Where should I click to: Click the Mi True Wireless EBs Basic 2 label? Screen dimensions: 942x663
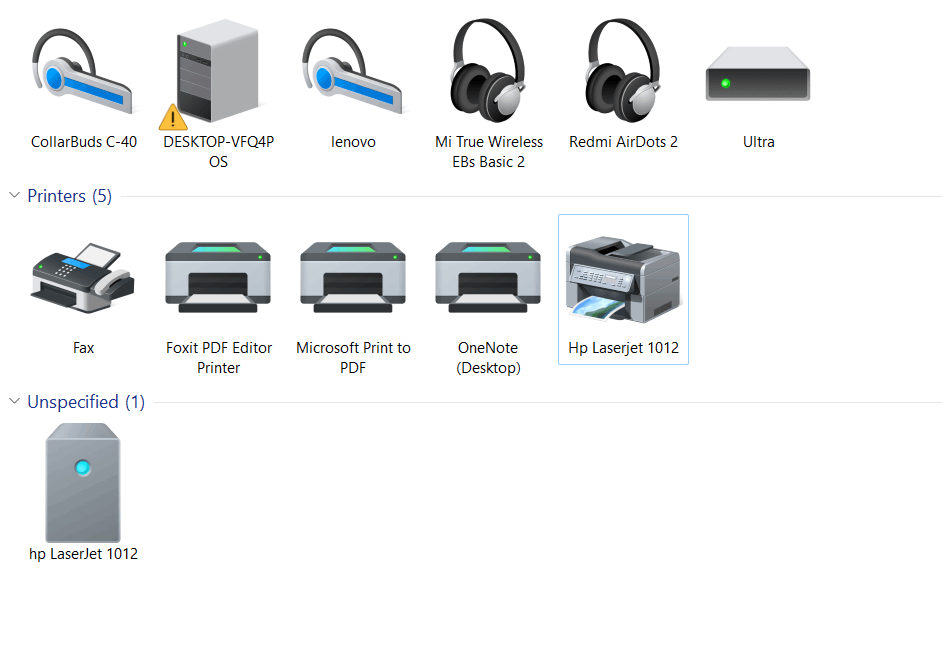coord(488,151)
